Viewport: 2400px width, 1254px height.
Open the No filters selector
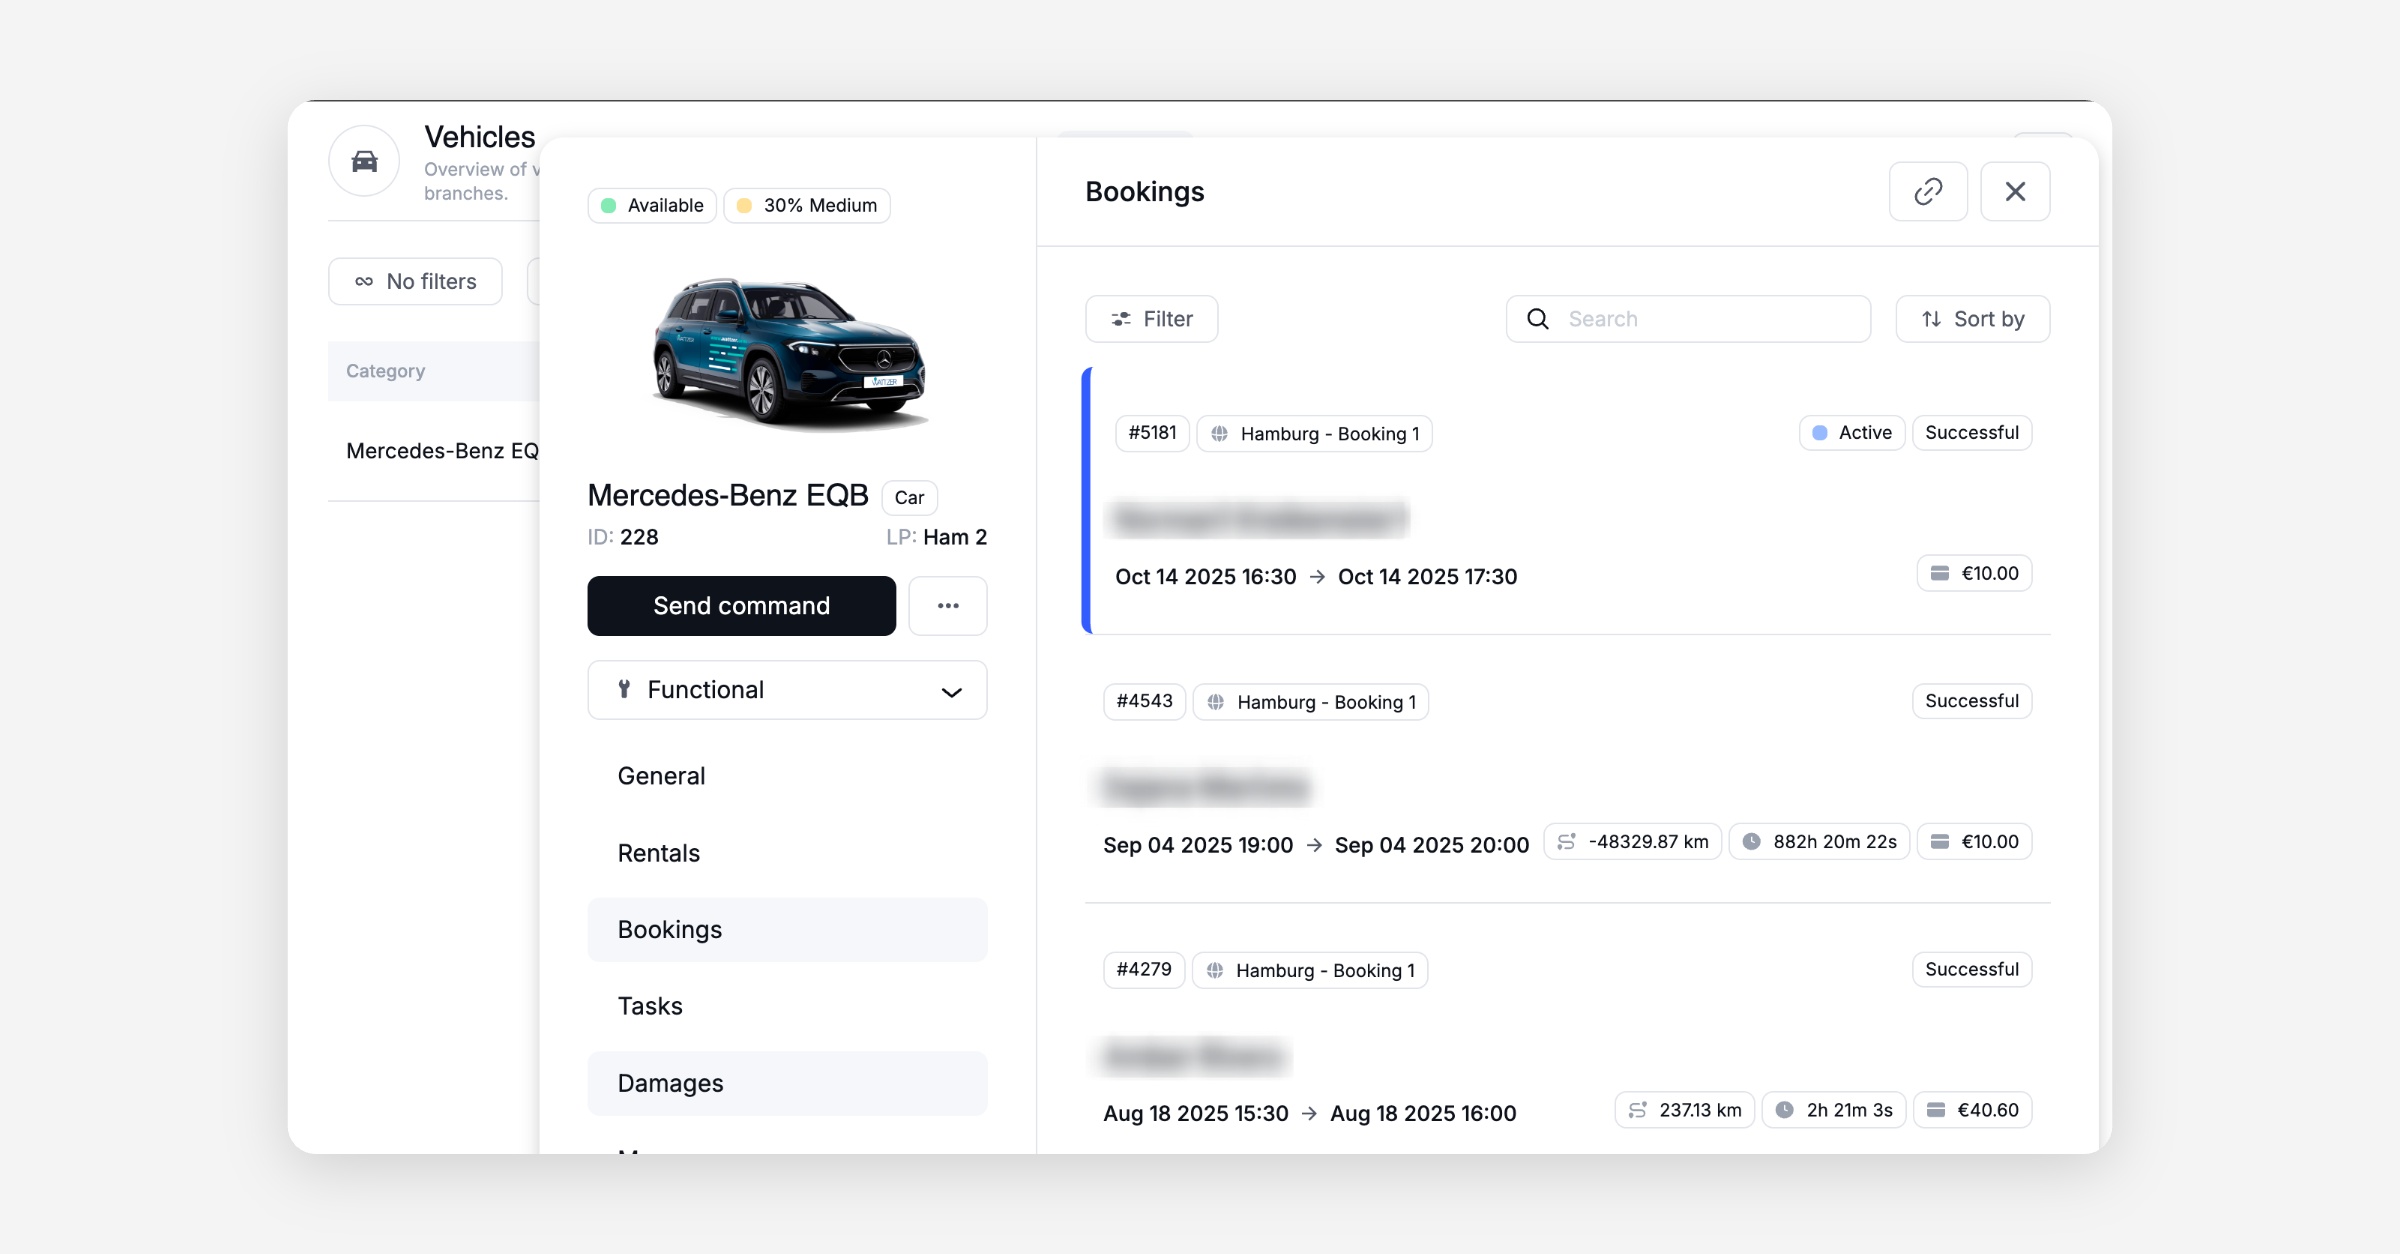click(415, 282)
